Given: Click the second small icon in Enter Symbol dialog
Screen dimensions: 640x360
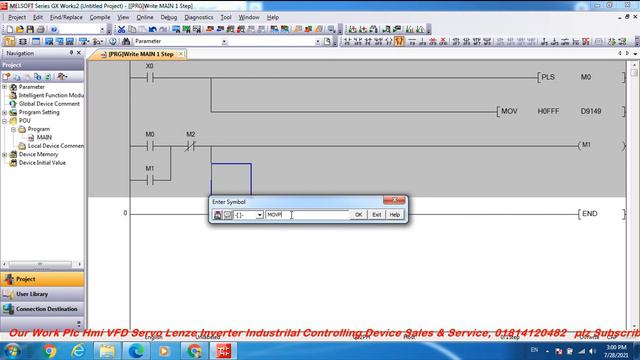Looking at the screenshot, I should click(x=227, y=215).
